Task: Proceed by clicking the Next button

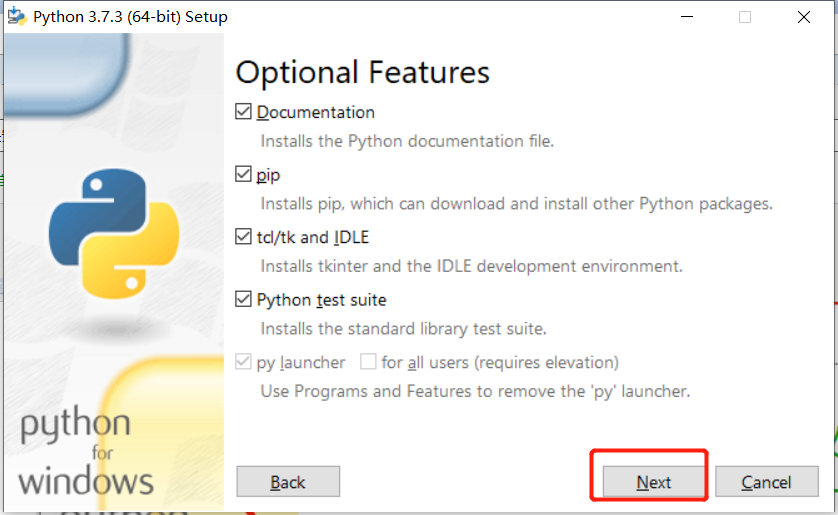Action: [653, 482]
